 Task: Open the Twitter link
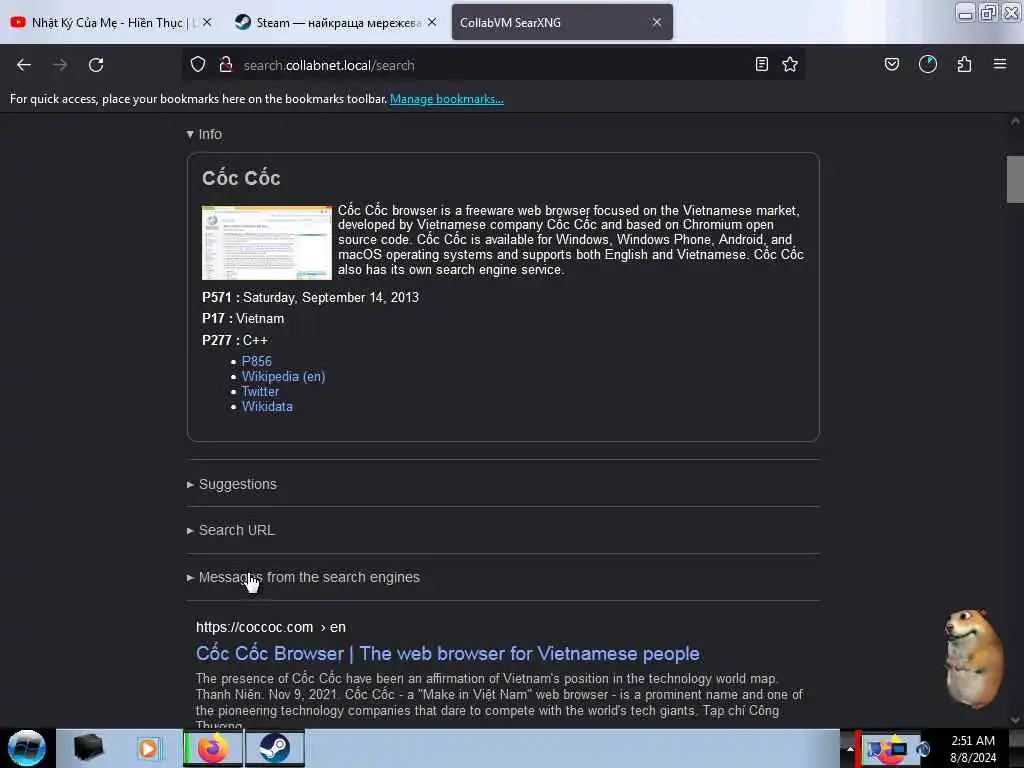[260, 391]
